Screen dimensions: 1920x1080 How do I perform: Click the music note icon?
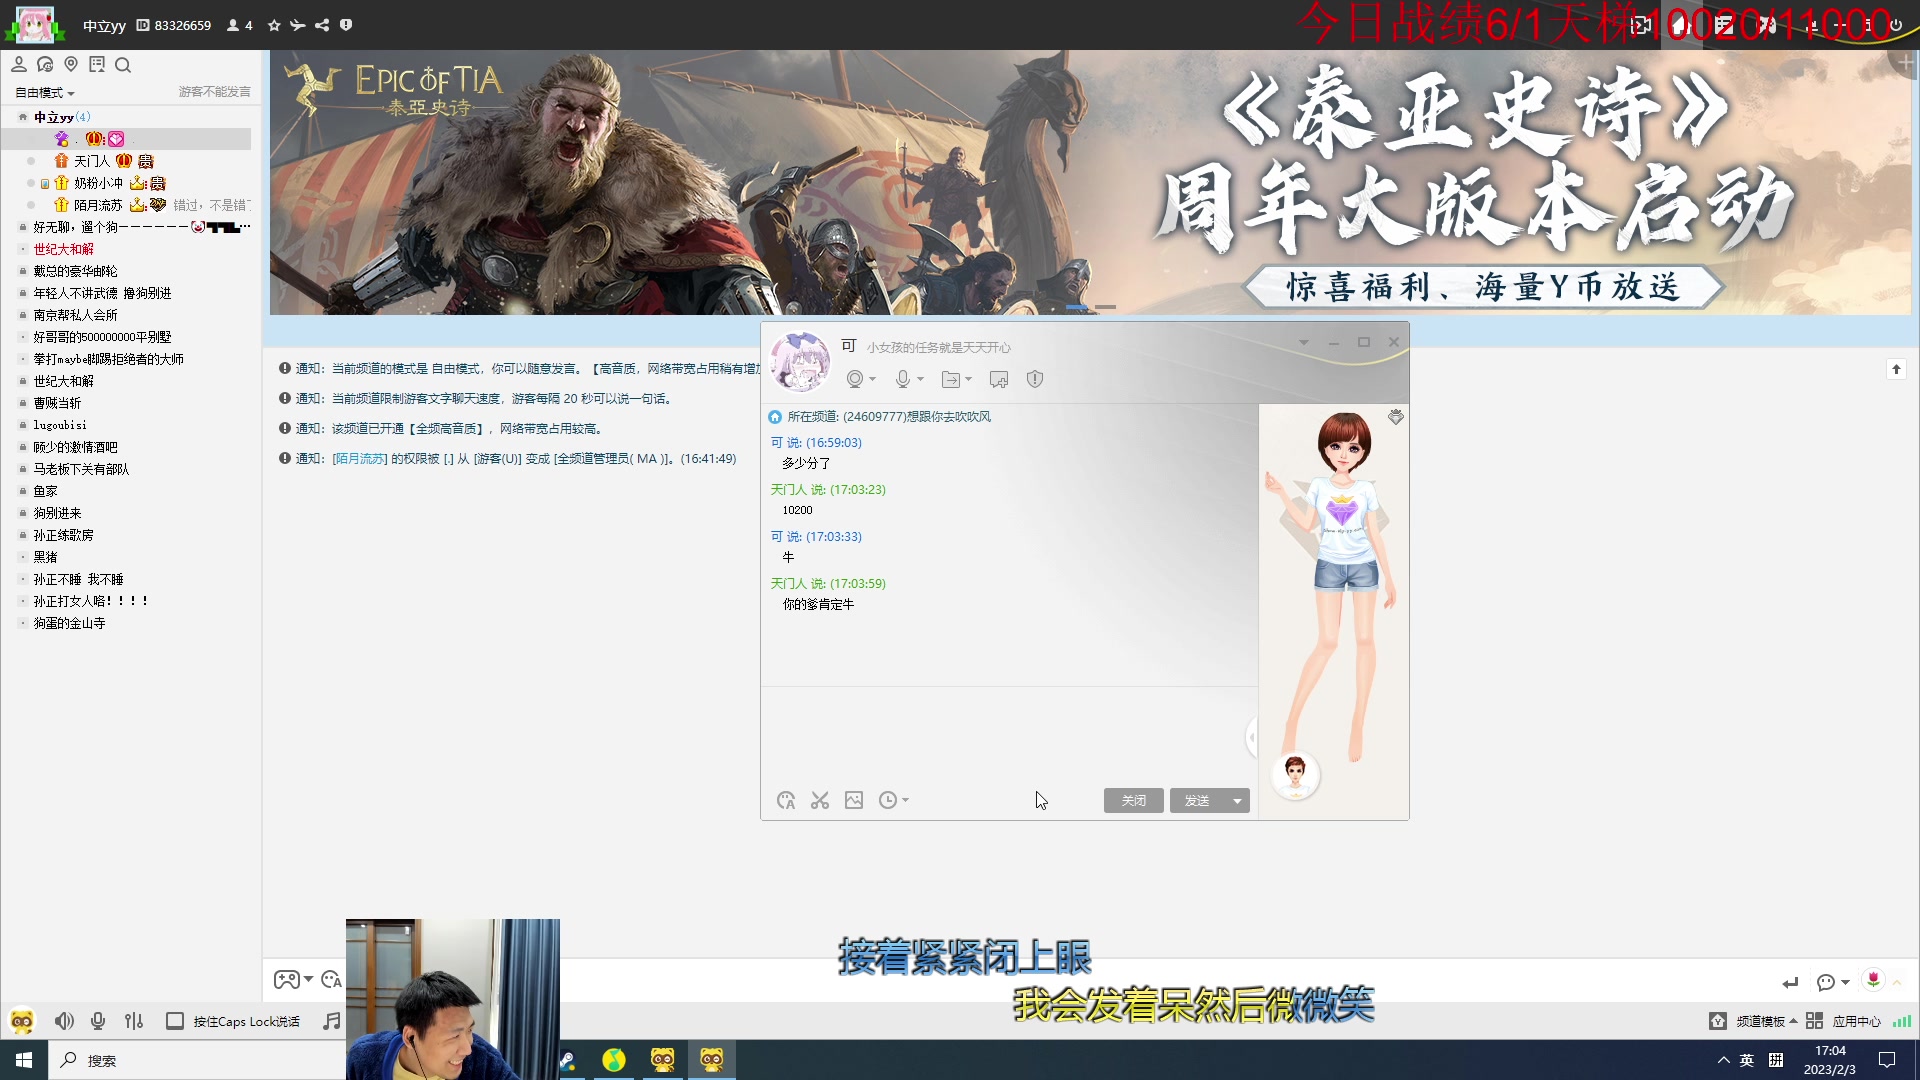(331, 1021)
